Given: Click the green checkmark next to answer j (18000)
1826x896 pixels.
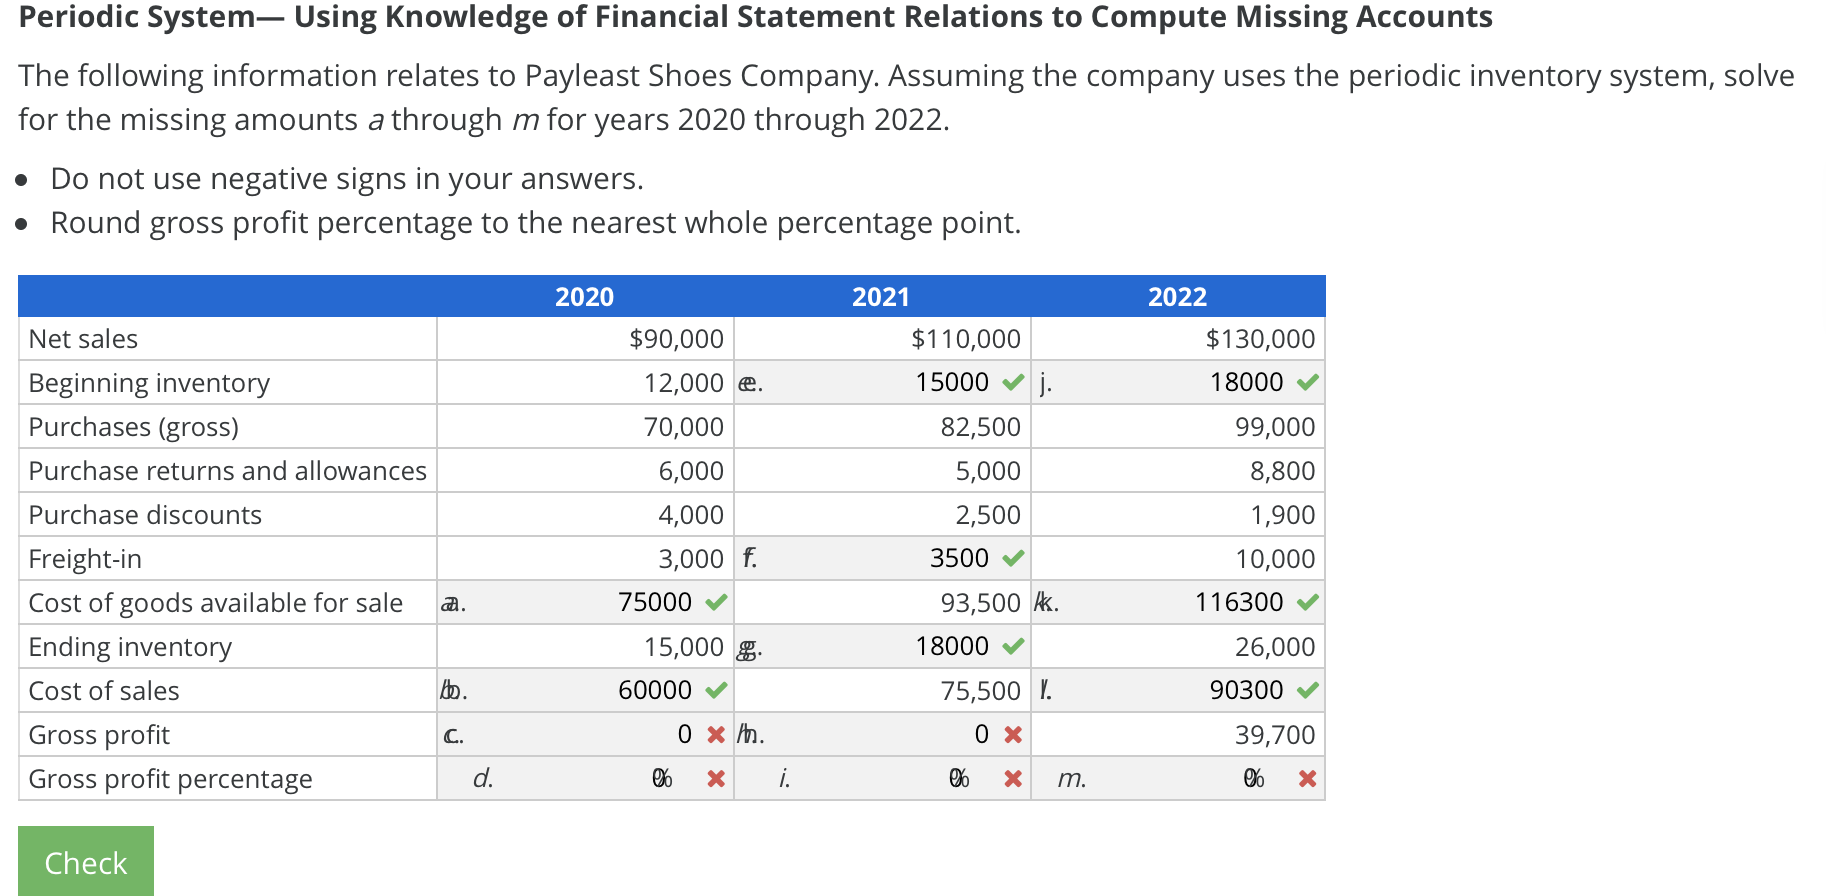Looking at the screenshot, I should 1306,382.
